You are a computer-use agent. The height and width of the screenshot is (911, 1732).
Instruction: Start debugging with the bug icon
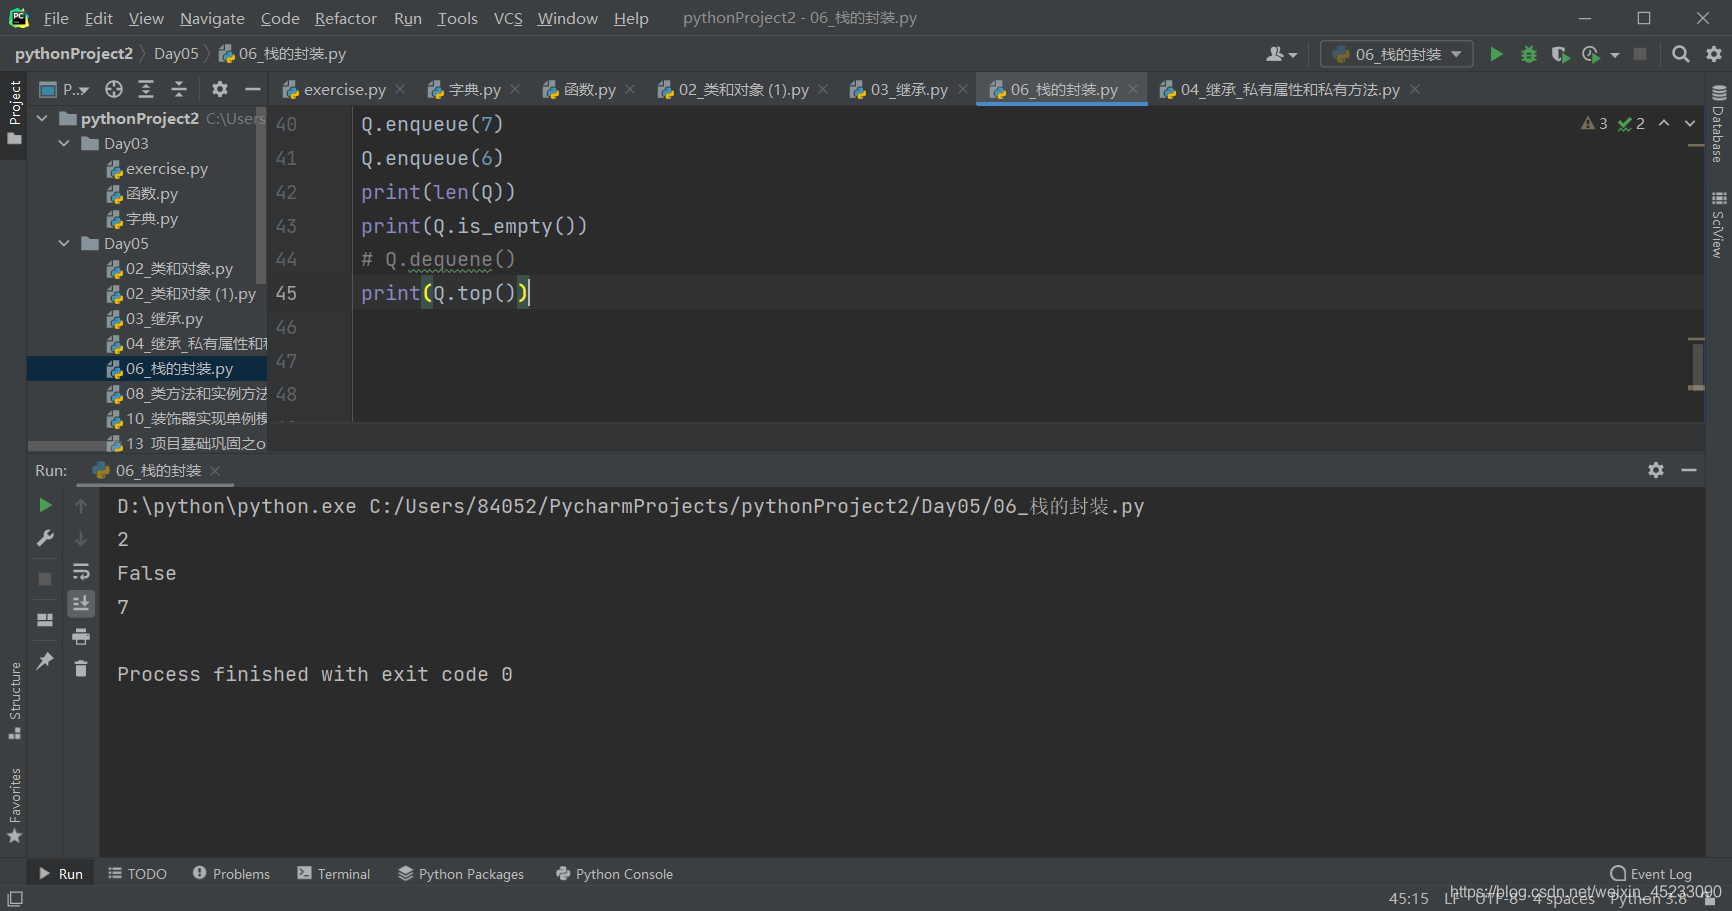click(1528, 54)
